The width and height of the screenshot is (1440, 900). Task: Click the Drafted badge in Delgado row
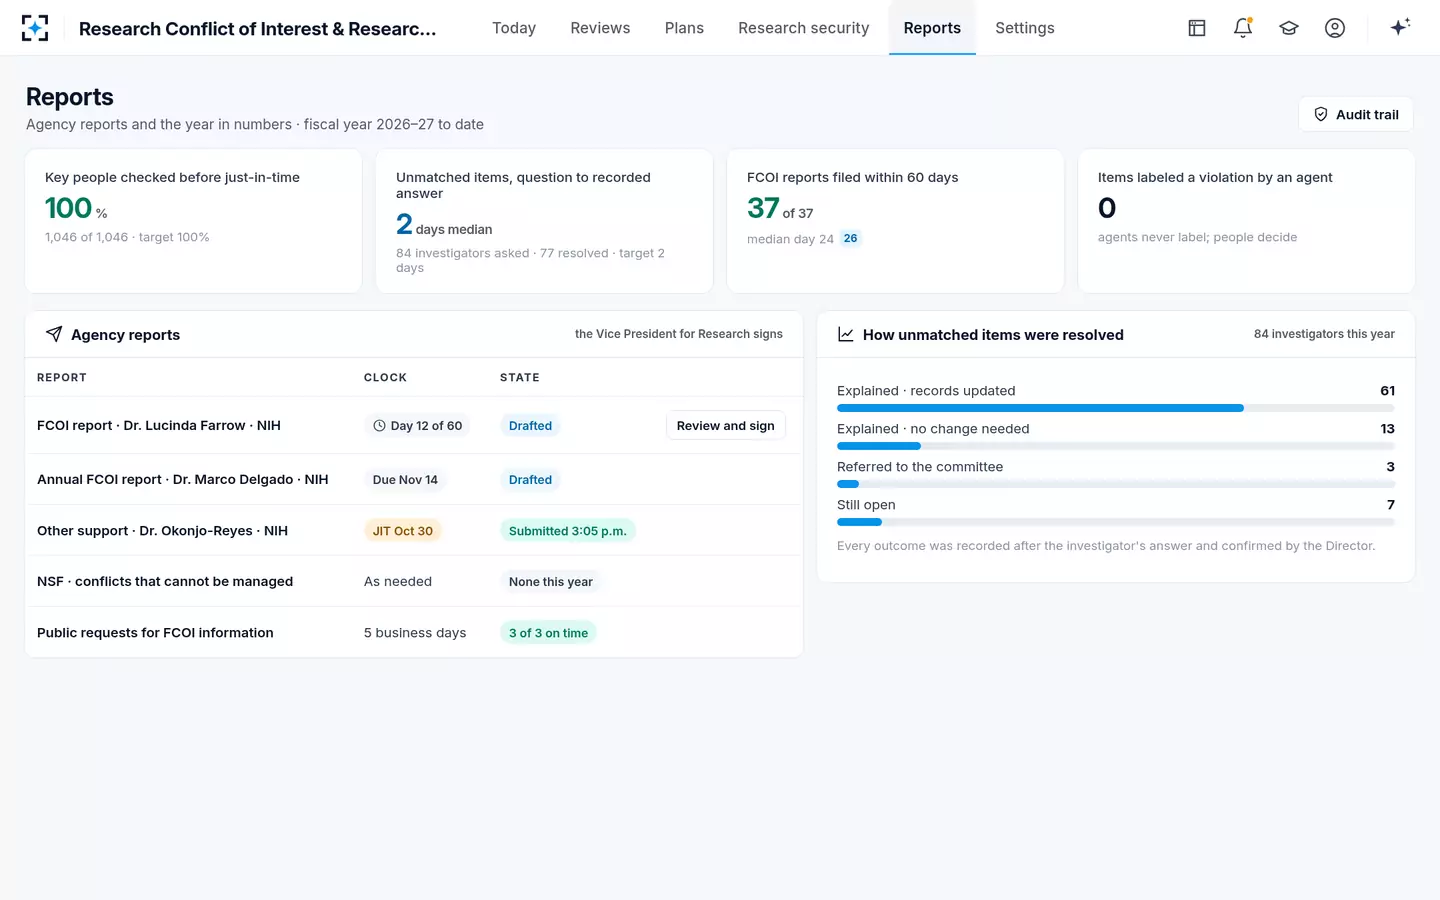coord(530,480)
